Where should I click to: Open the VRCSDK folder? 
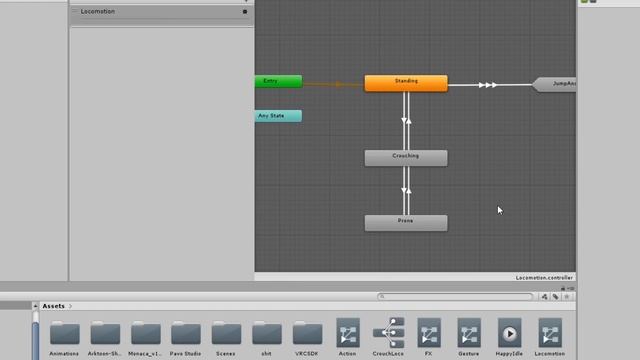307,338
